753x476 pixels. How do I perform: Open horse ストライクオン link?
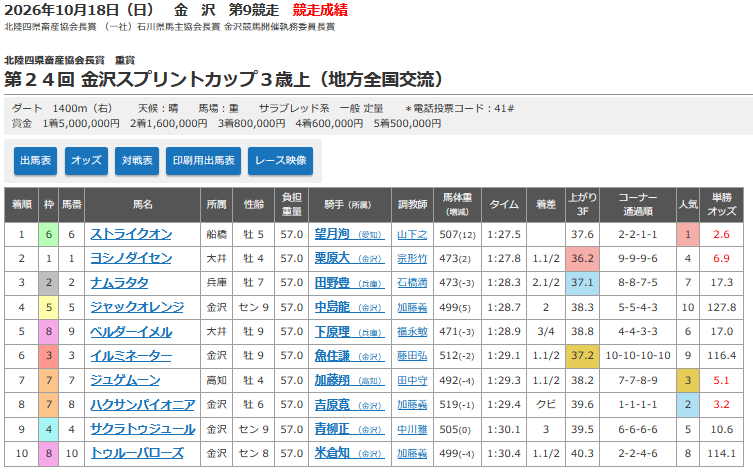coord(131,234)
